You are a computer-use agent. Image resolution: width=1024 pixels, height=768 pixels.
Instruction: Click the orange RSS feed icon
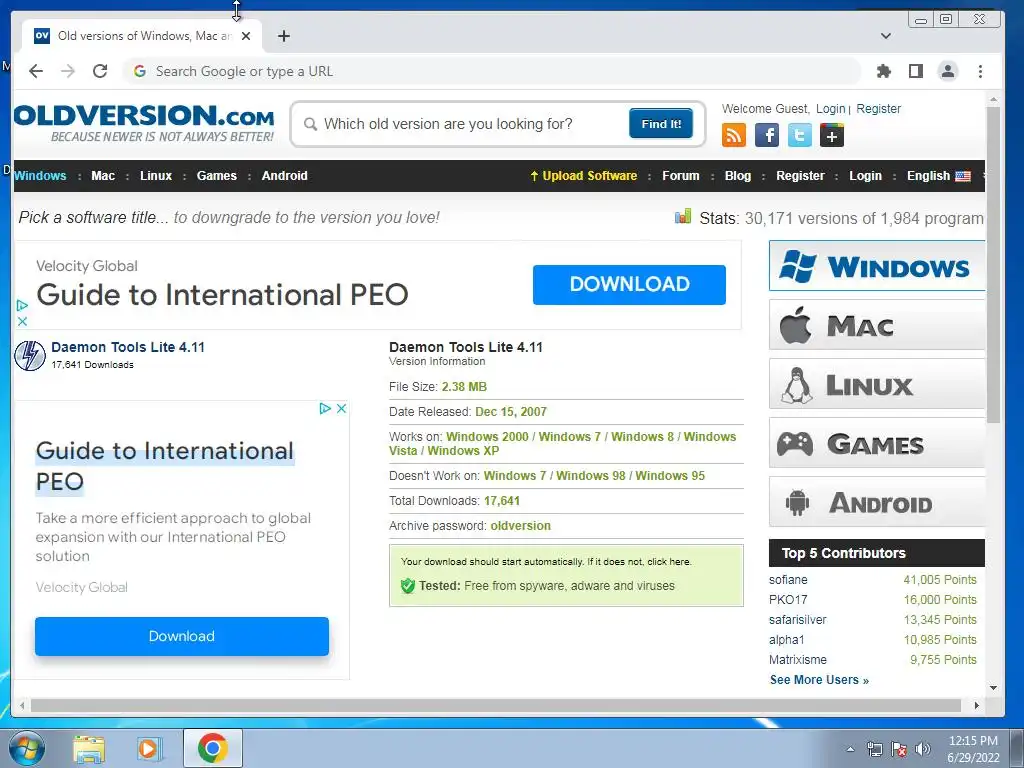[733, 135]
